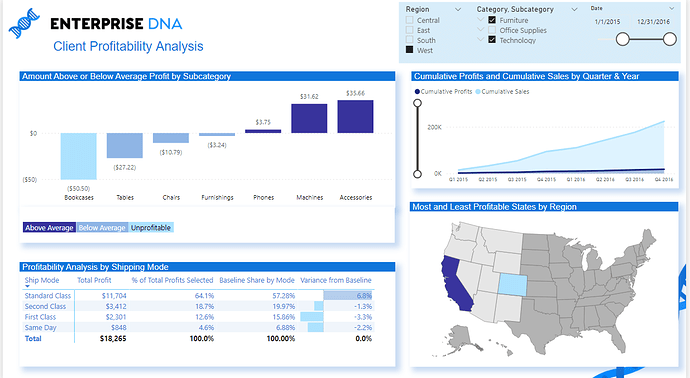The height and width of the screenshot is (378, 690).
Task: Uncheck the West region checkbox
Action: pos(410,50)
